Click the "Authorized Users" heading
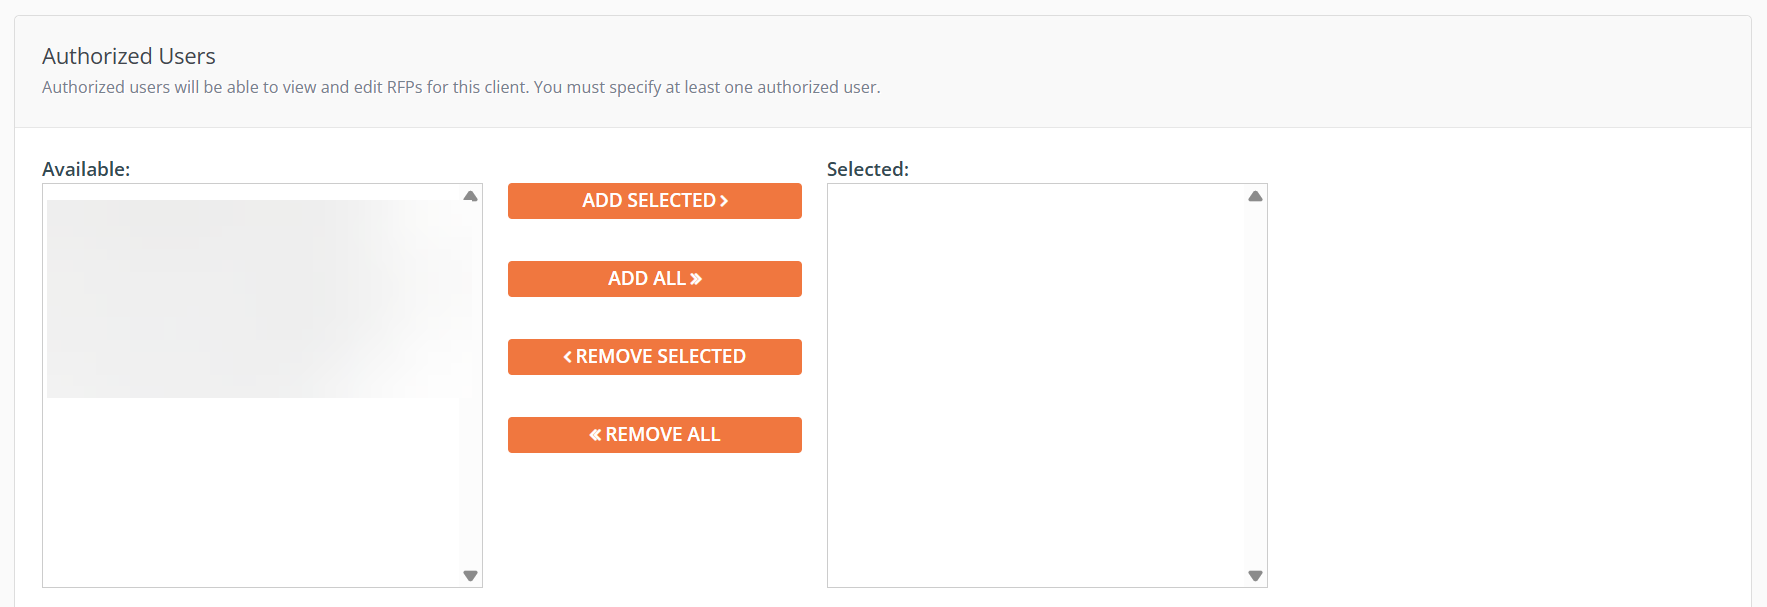1767x607 pixels. (129, 56)
